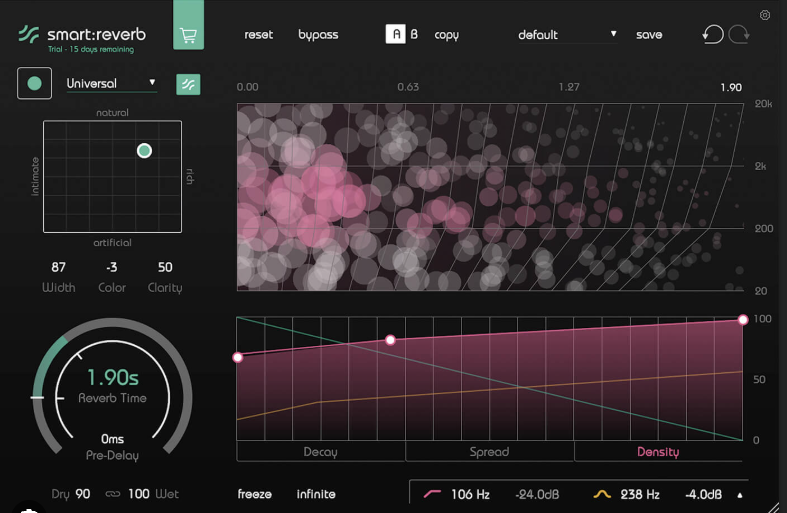Toggle the dry/wet link chain icon

(x=113, y=494)
